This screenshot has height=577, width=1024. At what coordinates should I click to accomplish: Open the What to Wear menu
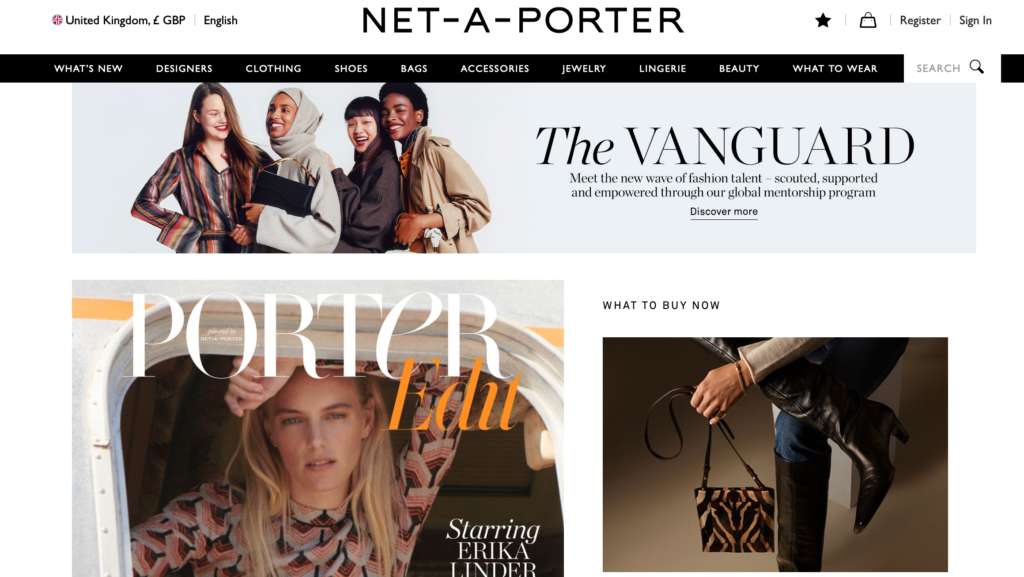(835, 69)
